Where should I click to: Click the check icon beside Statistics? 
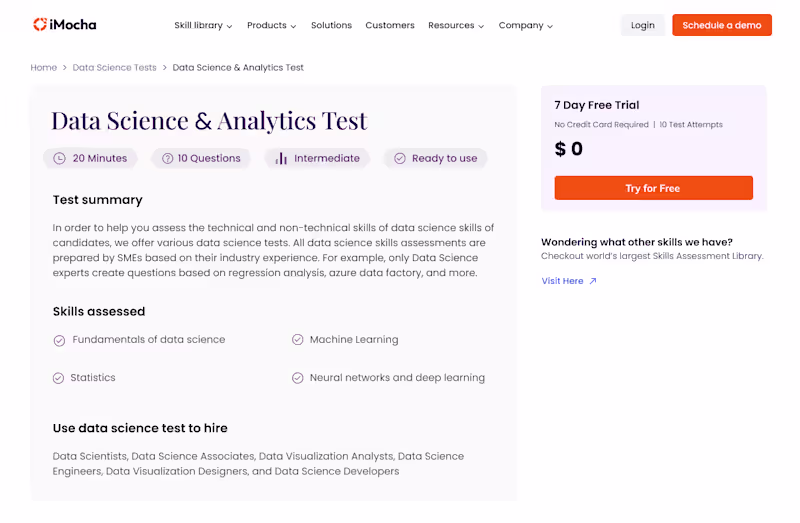point(59,378)
